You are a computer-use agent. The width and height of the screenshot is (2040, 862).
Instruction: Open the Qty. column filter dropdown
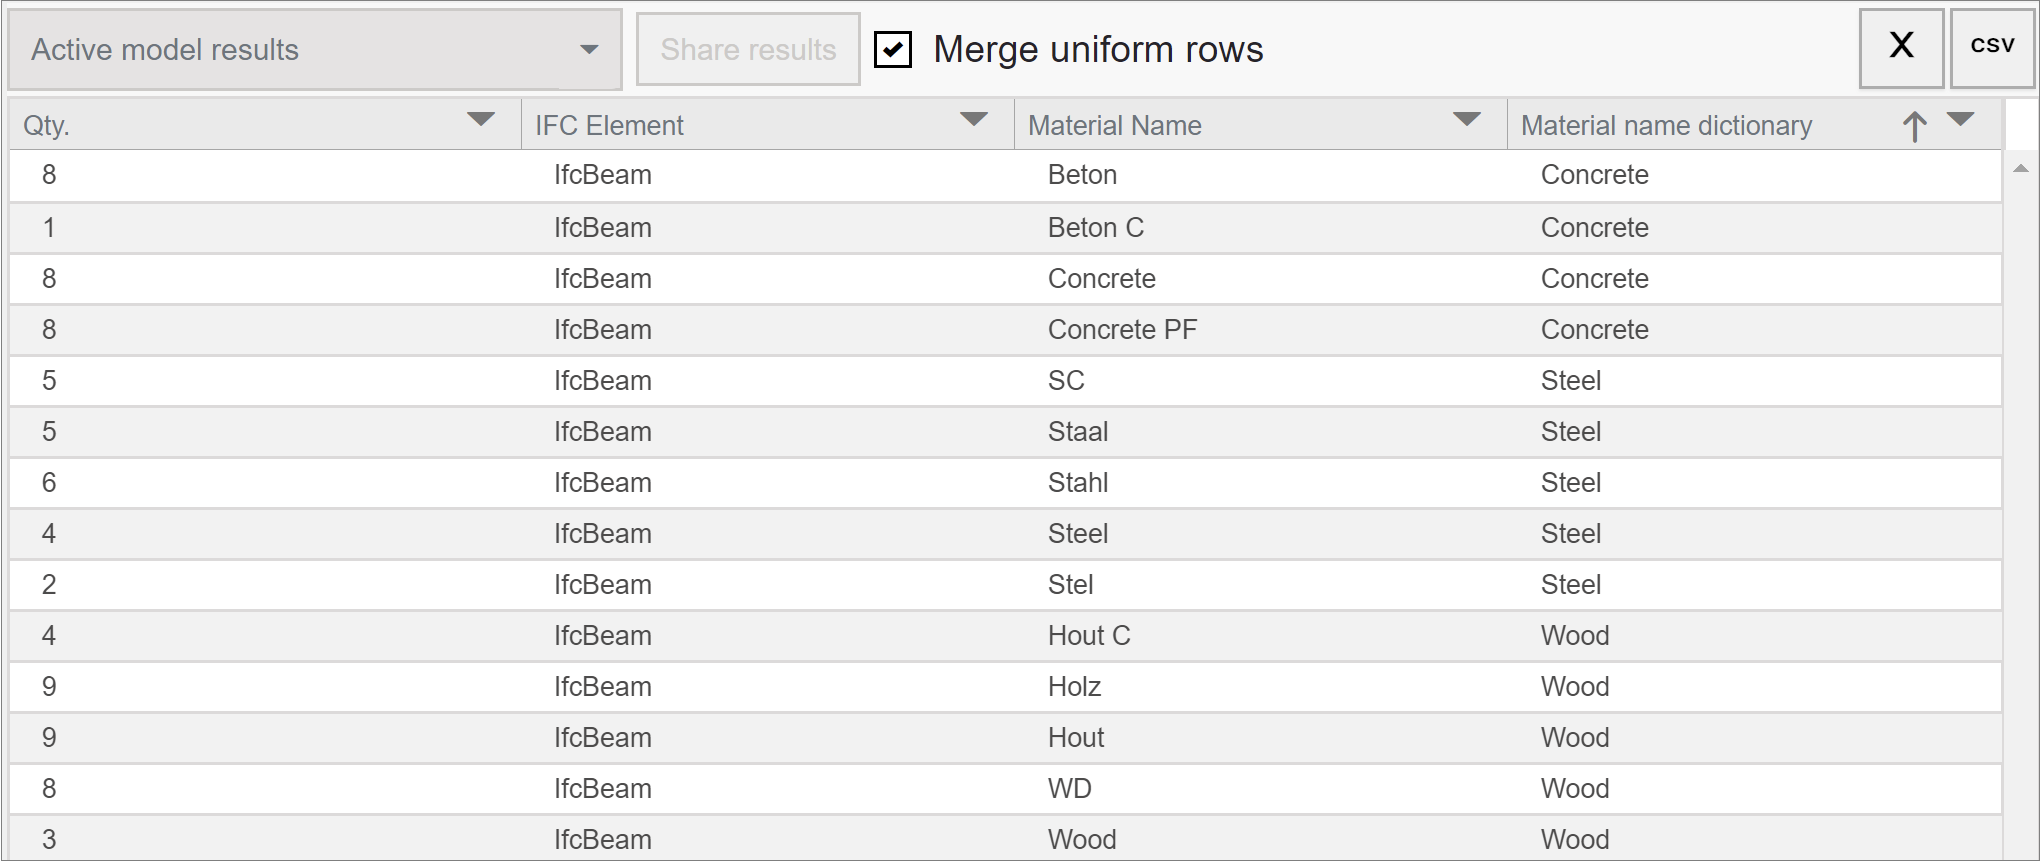(481, 120)
